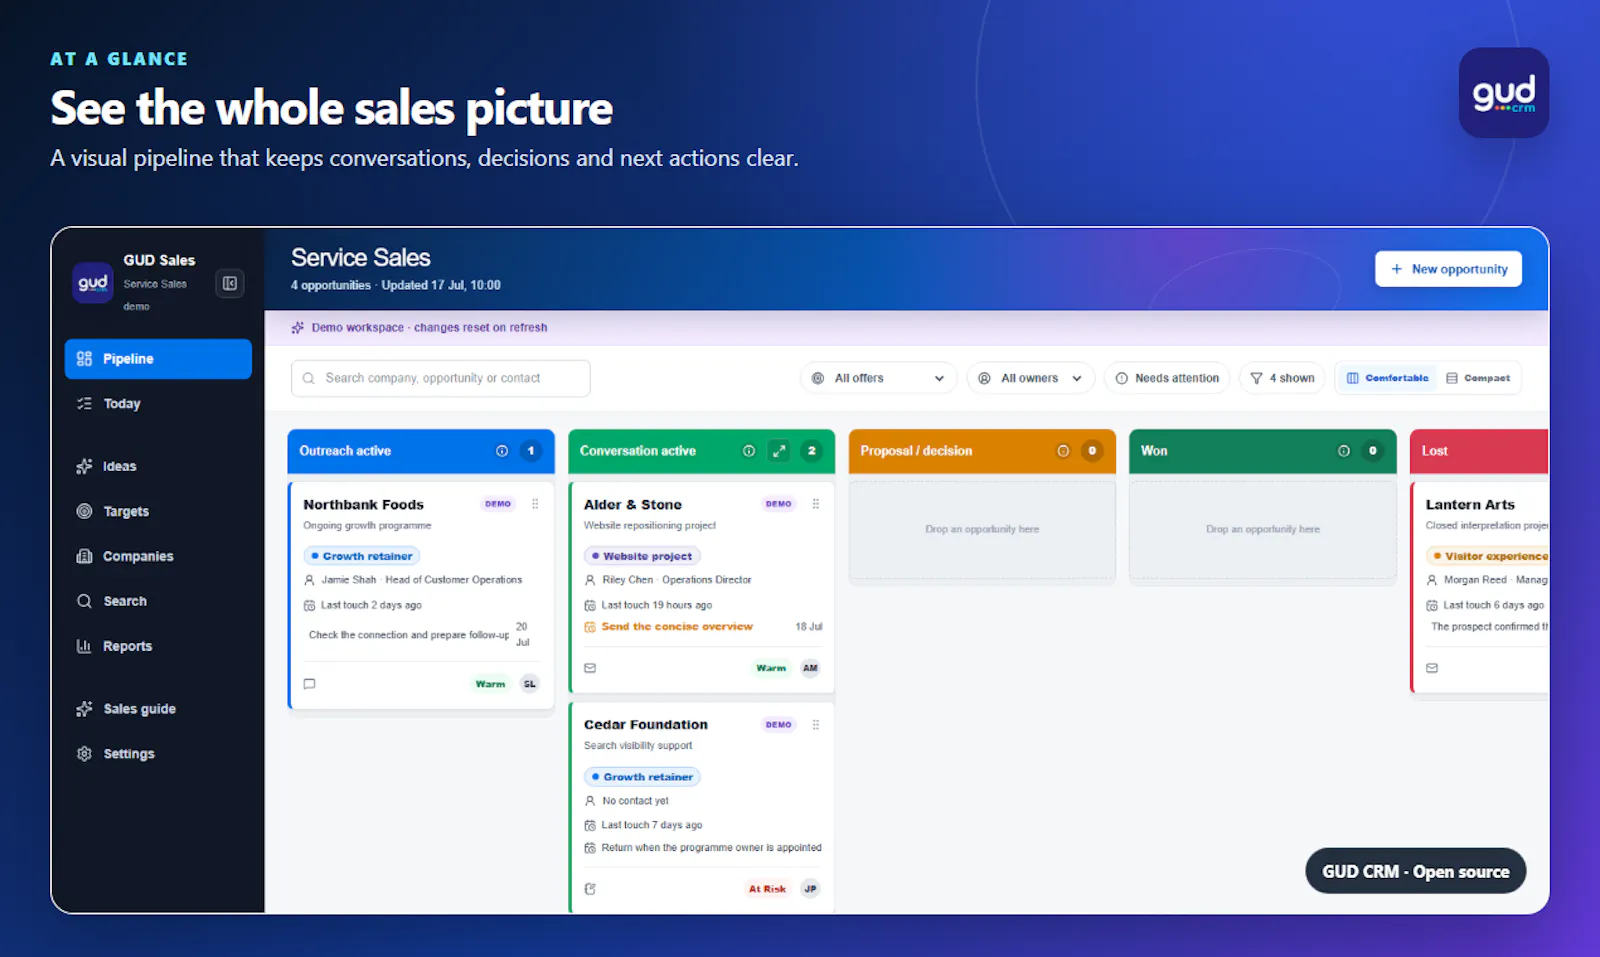Click the JP owner avatar
This screenshot has width=1600, height=957.
810,889
